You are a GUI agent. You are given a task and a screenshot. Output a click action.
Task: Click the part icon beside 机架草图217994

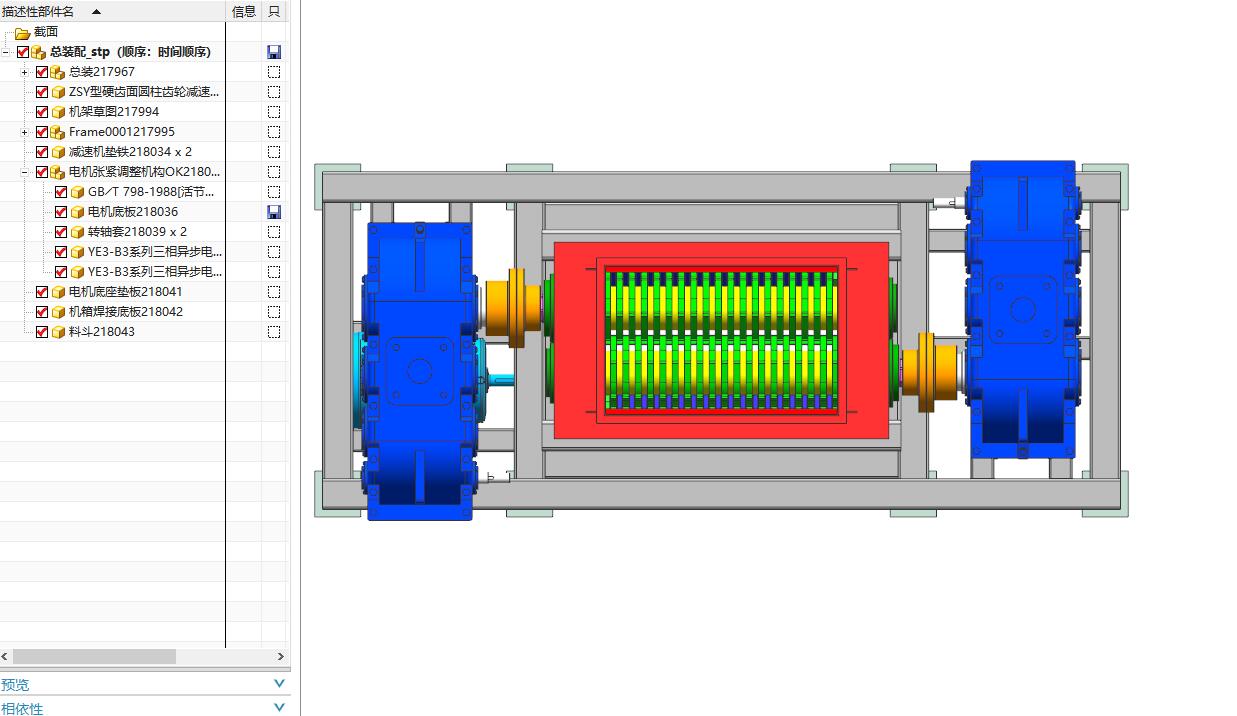[x=58, y=112]
